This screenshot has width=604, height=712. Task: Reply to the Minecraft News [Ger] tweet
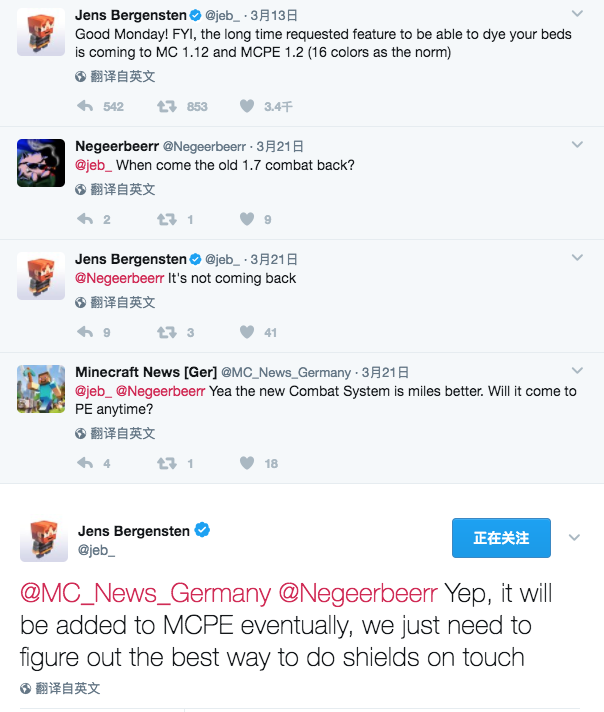85,463
